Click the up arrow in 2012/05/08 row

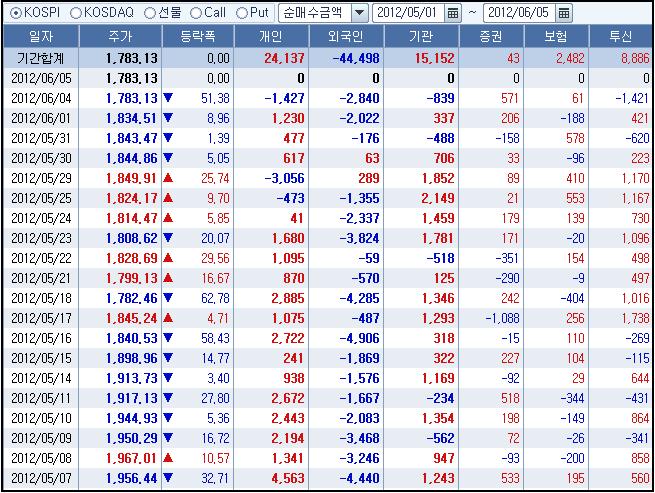(168, 458)
